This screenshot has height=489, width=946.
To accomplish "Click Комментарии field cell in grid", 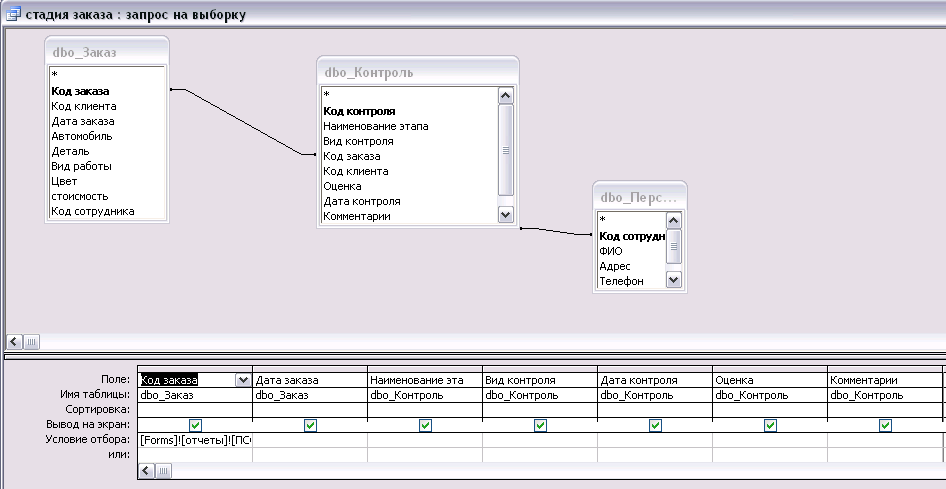I will [x=885, y=380].
